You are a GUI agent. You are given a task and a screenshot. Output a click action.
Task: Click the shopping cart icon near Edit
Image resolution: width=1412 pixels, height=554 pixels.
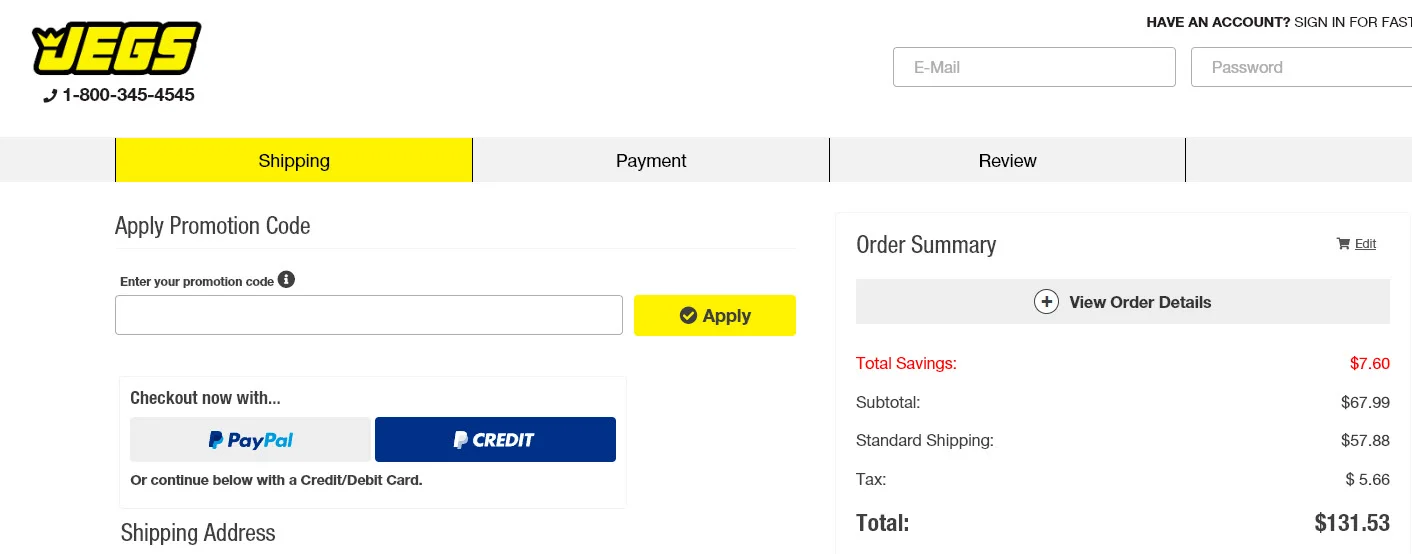click(x=1343, y=244)
